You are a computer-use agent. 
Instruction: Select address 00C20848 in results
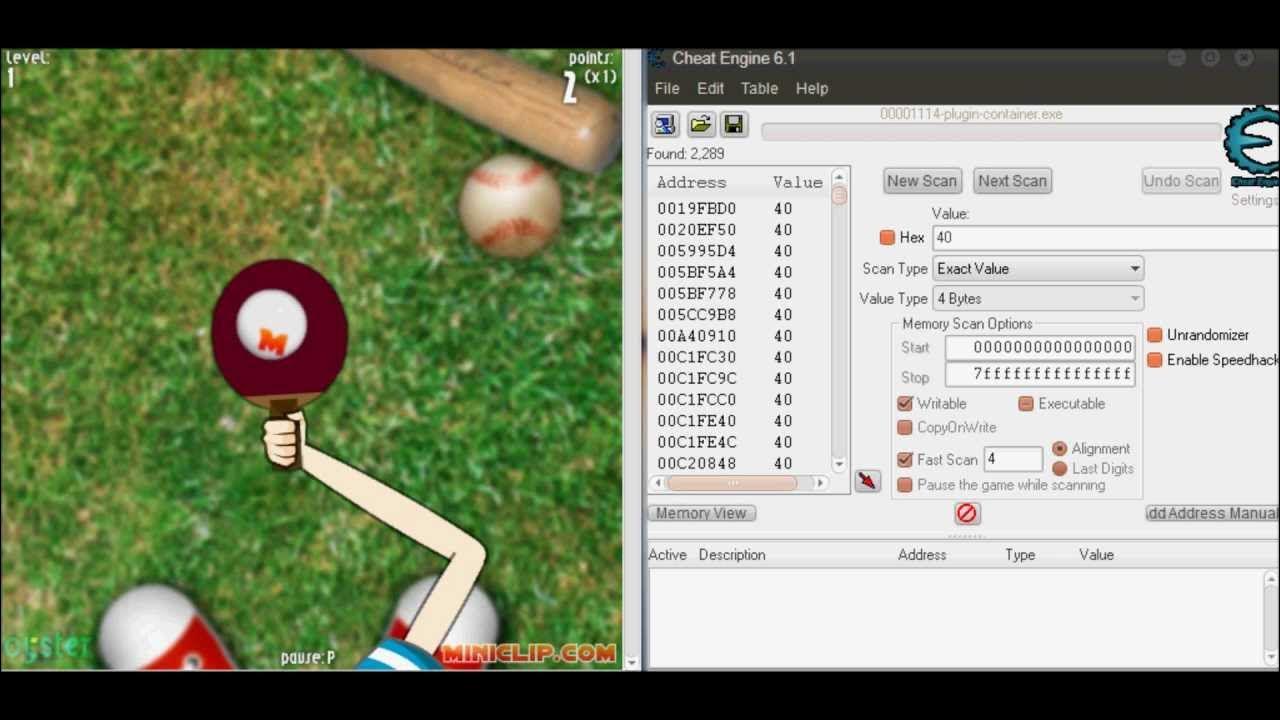click(x=696, y=464)
